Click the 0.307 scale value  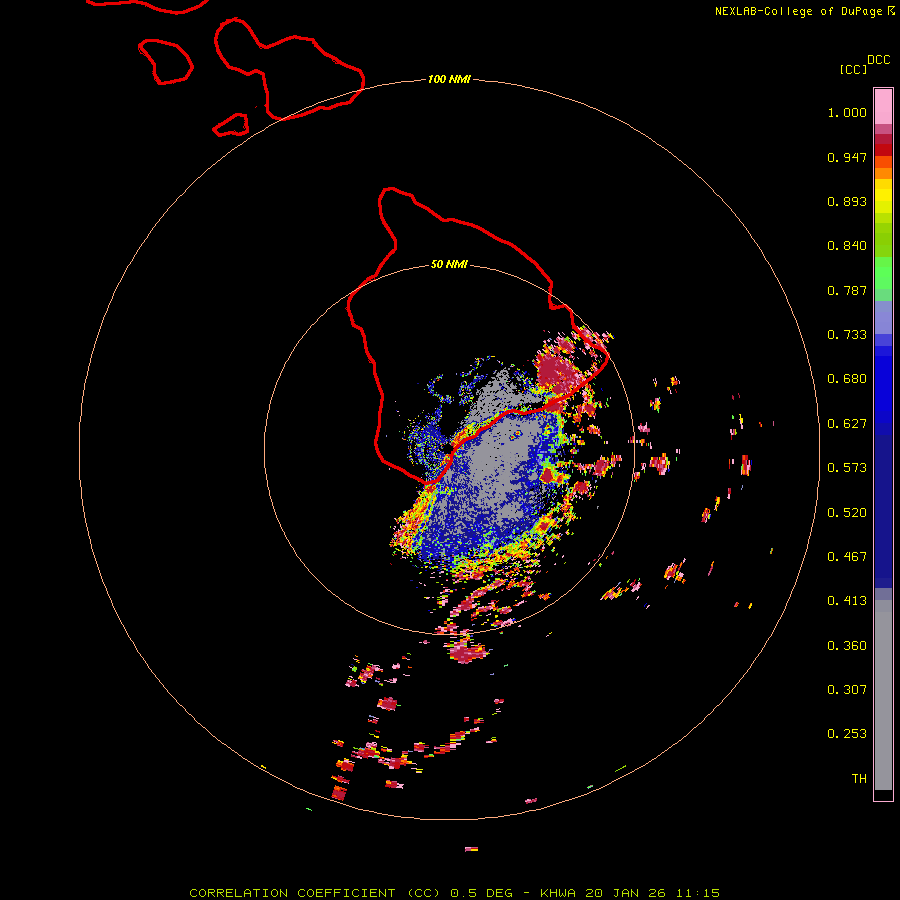(847, 690)
